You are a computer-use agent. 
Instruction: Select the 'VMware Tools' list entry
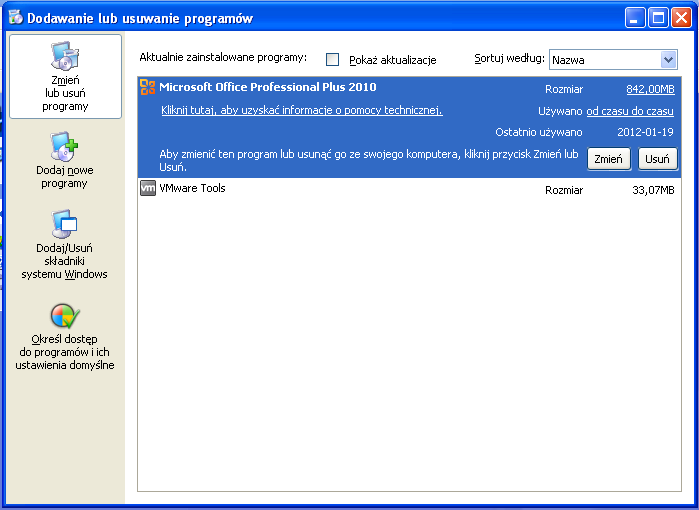point(409,189)
